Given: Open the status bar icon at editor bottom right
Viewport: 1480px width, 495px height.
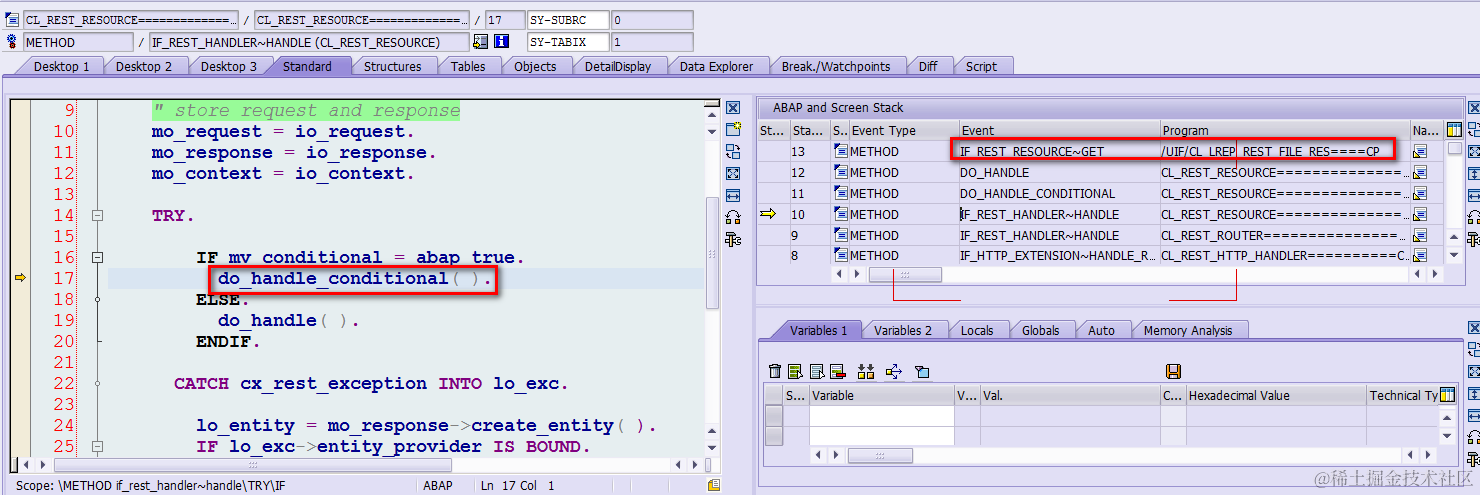Looking at the screenshot, I should click(714, 485).
